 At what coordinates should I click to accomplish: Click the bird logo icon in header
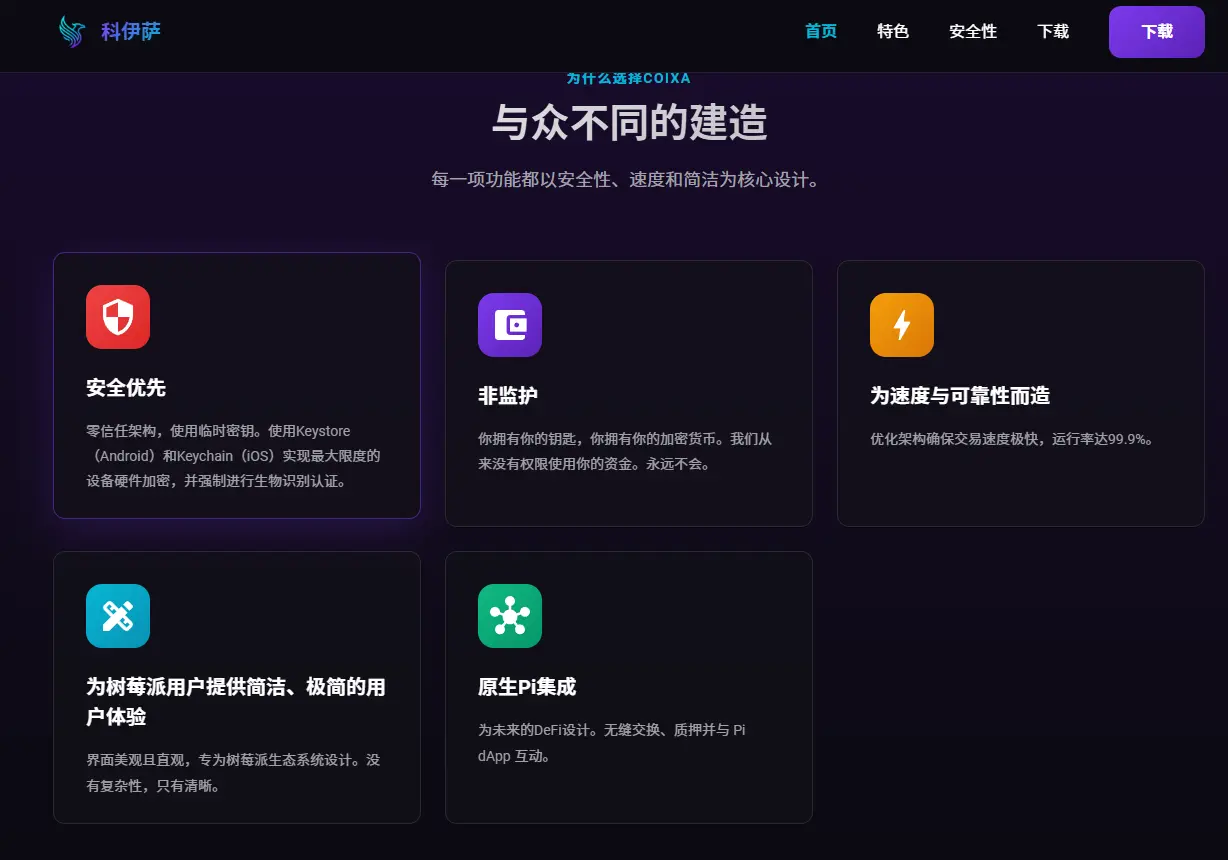click(73, 31)
